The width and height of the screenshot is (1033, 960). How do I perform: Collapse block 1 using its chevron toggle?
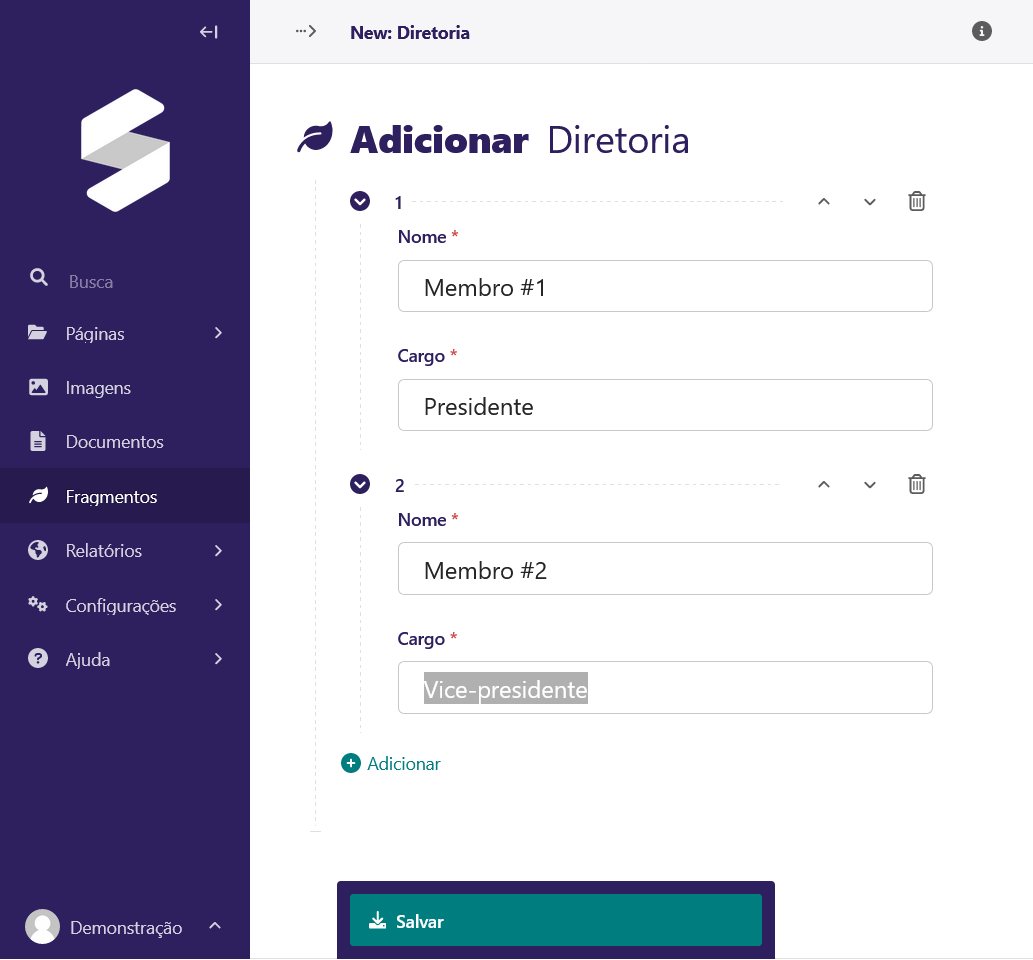(x=360, y=202)
